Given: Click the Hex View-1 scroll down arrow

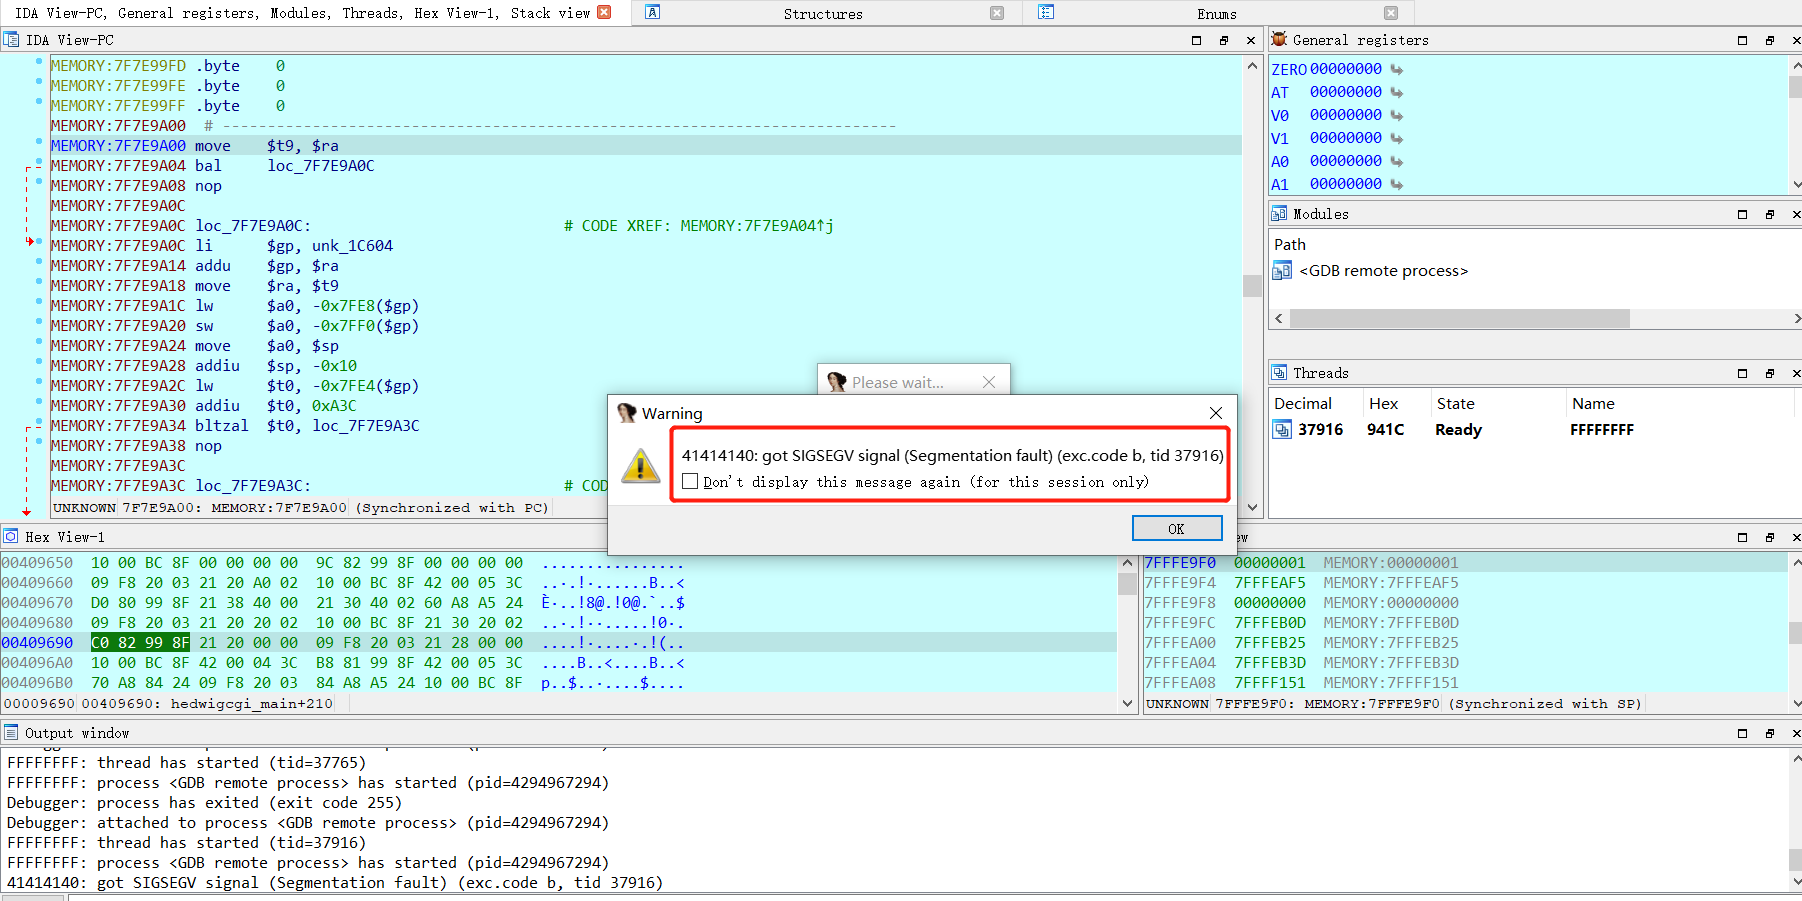Looking at the screenshot, I should coord(1127,703).
